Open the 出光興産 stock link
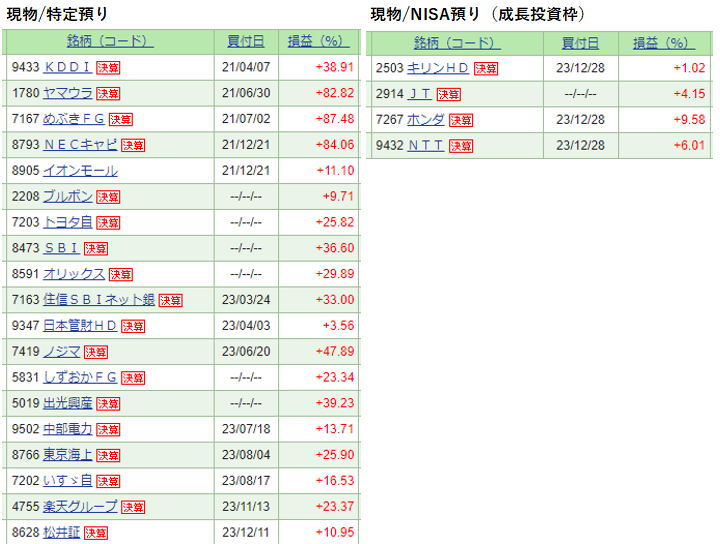Viewport: 720px width, 544px height. click(68, 403)
